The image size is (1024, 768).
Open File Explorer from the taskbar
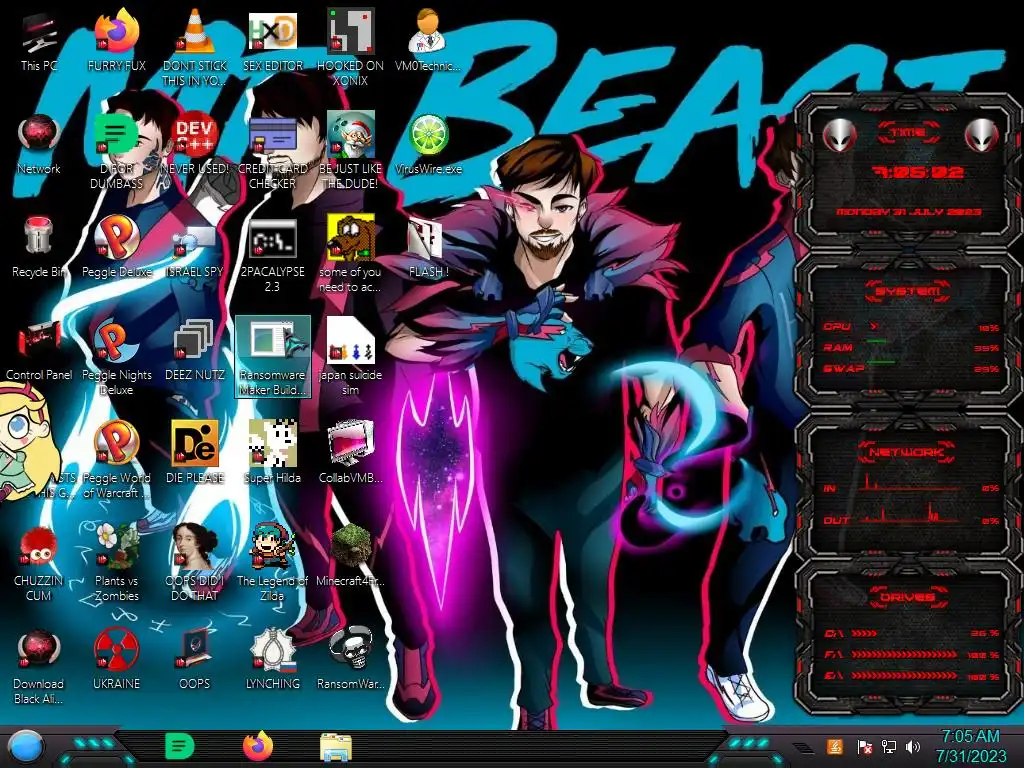[x=336, y=748]
